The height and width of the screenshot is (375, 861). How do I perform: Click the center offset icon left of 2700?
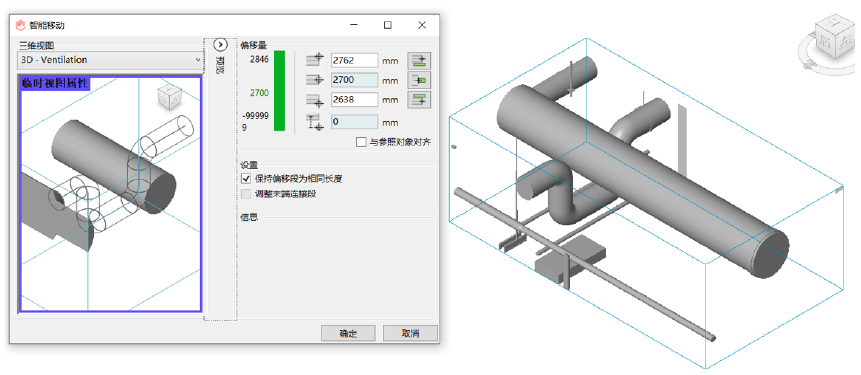[x=316, y=80]
